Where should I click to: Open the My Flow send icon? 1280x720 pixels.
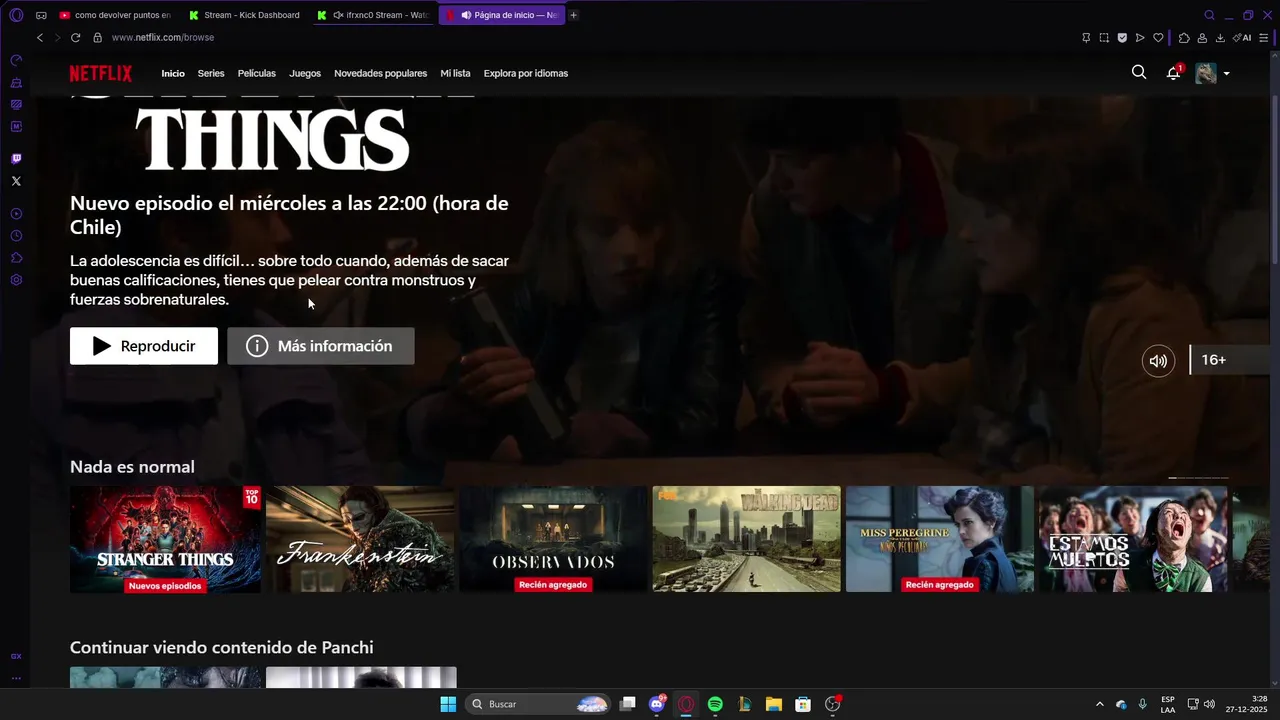coord(1140,37)
